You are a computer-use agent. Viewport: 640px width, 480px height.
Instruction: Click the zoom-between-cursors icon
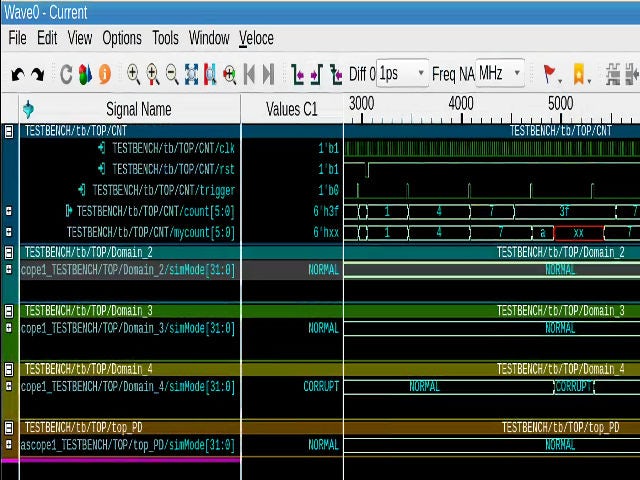(x=210, y=75)
